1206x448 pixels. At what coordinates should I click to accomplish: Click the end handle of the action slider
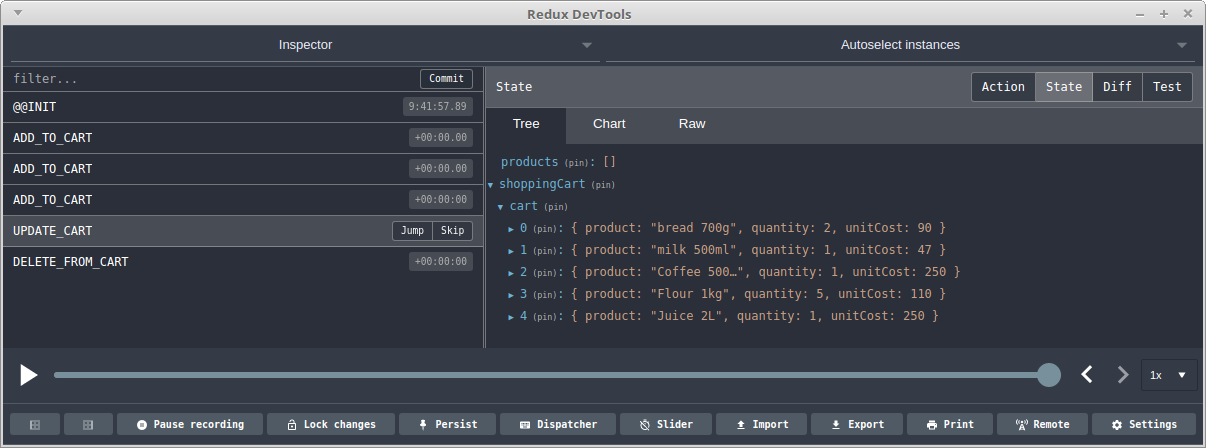point(1049,375)
